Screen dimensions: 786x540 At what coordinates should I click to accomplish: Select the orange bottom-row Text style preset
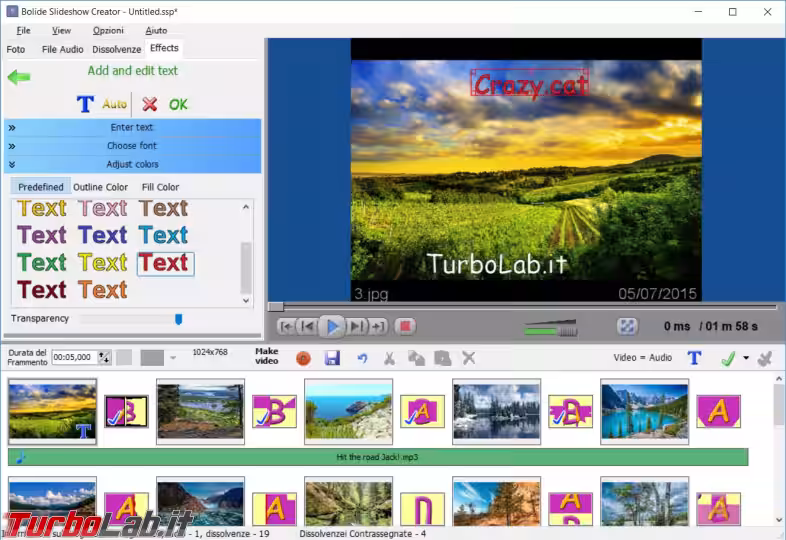[103, 290]
